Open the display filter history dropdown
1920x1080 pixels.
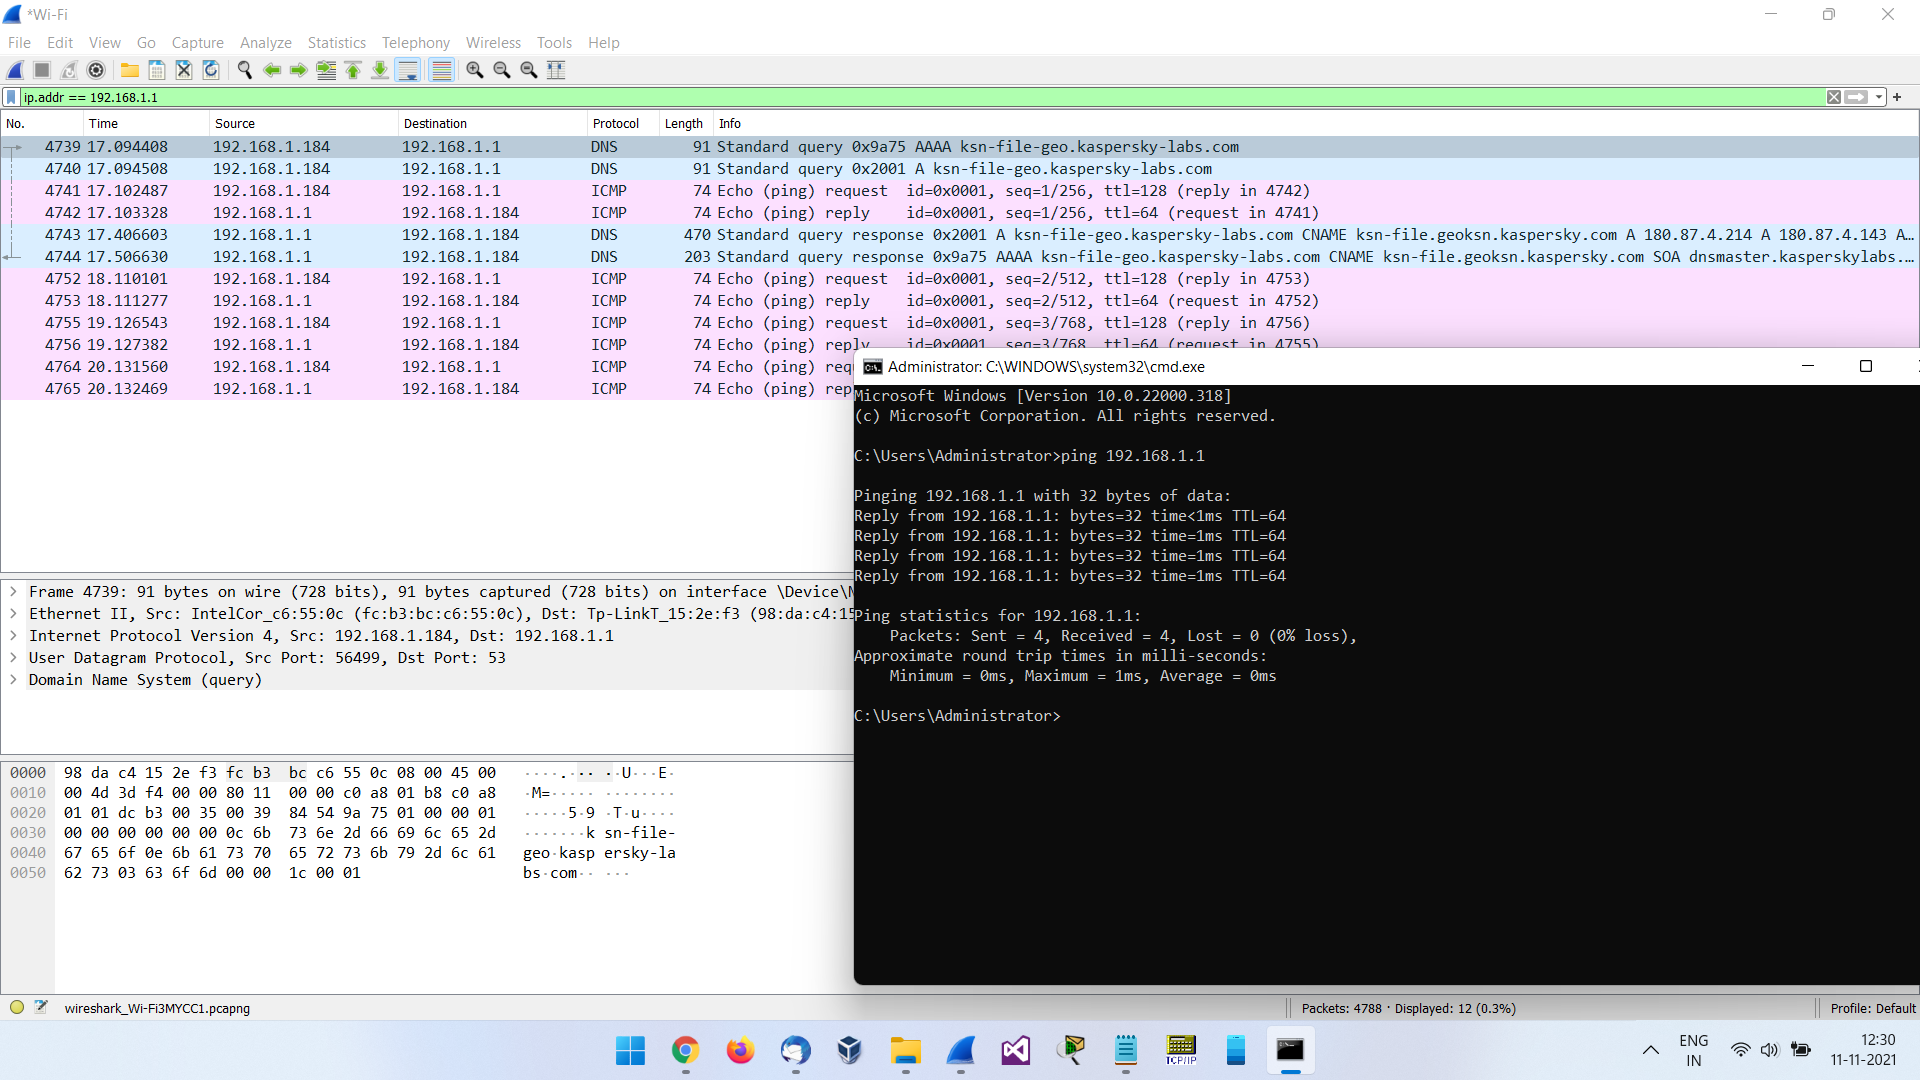pos(1879,97)
